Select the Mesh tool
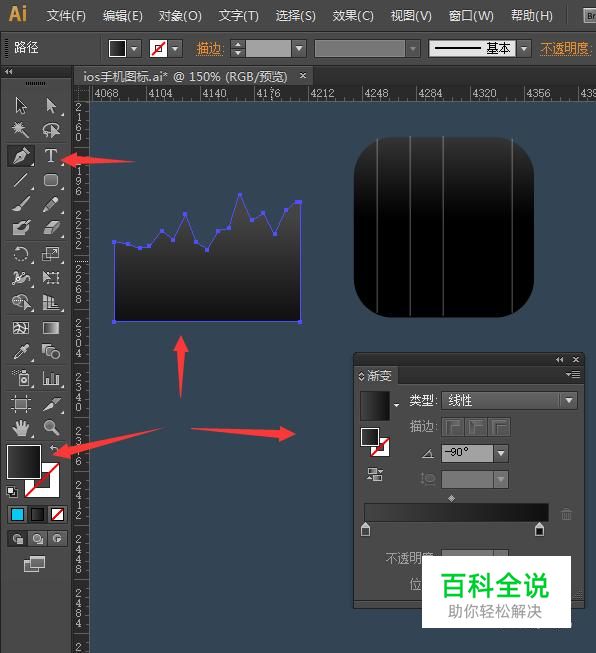Screen dimensions: 596x653 pos(21,328)
